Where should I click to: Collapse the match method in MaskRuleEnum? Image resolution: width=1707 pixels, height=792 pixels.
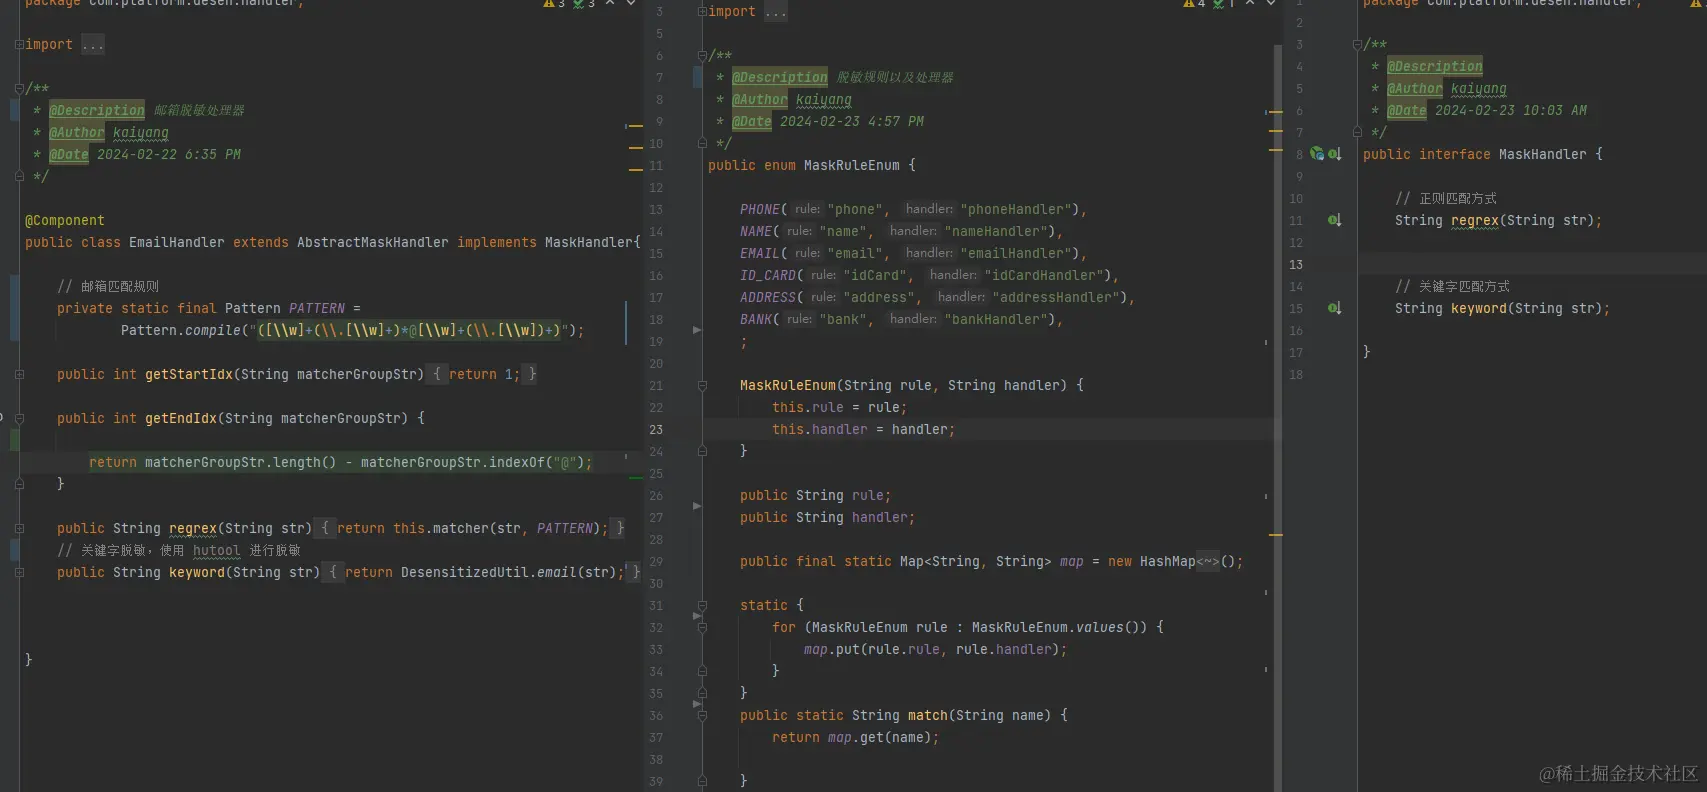702,715
